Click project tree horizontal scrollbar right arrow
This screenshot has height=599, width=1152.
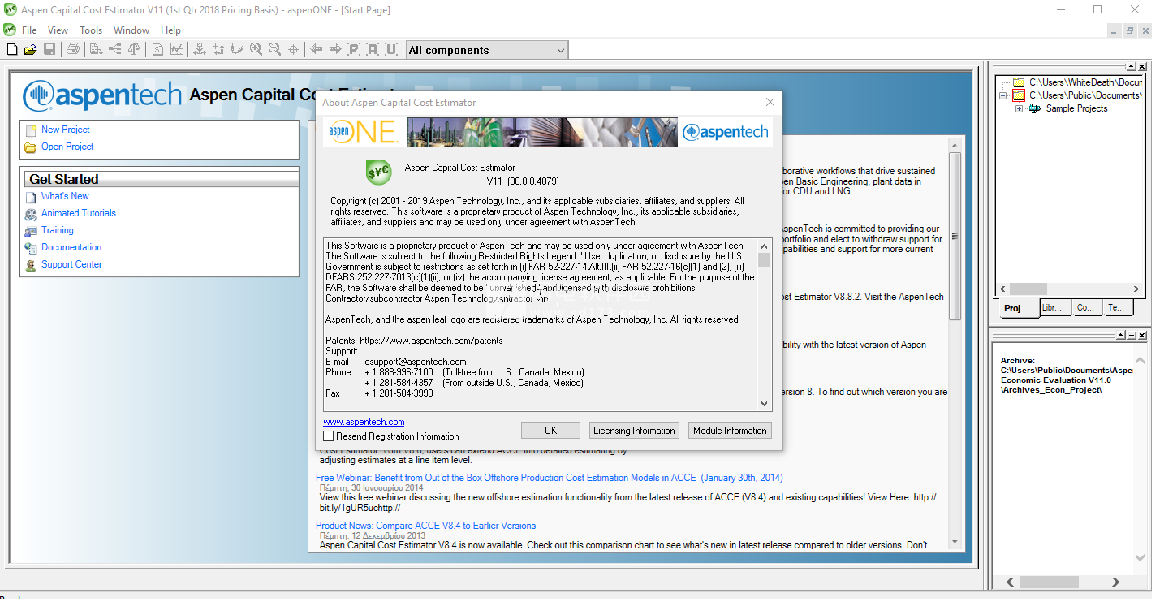click(x=1135, y=289)
